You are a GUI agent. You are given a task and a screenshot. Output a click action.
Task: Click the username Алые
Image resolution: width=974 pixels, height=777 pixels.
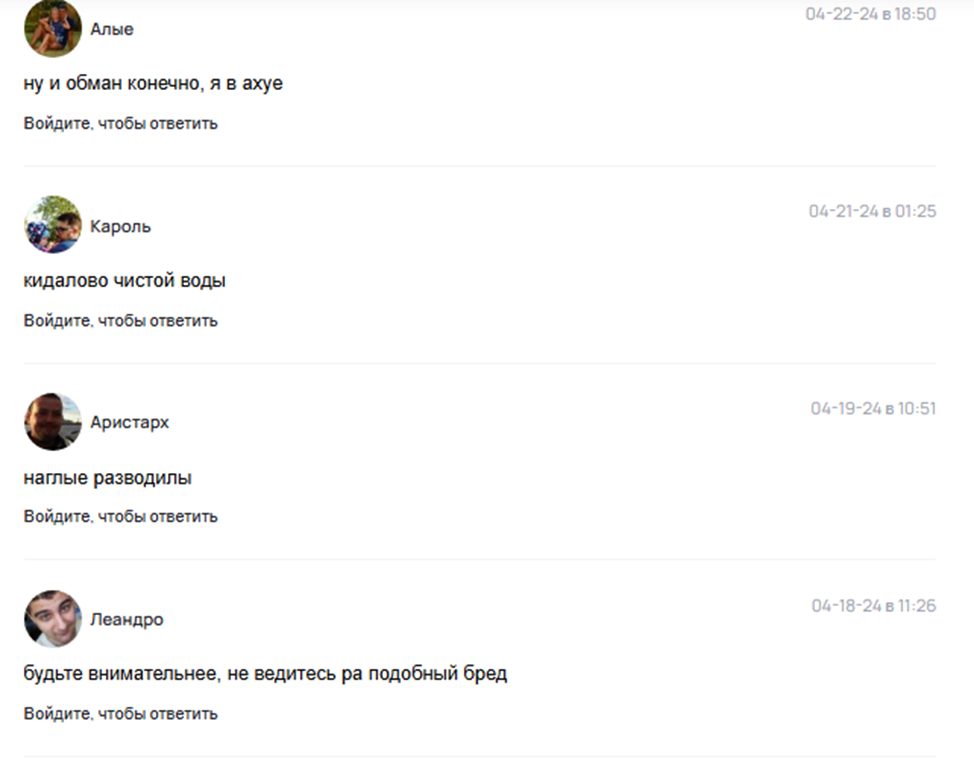pyautogui.click(x=112, y=29)
